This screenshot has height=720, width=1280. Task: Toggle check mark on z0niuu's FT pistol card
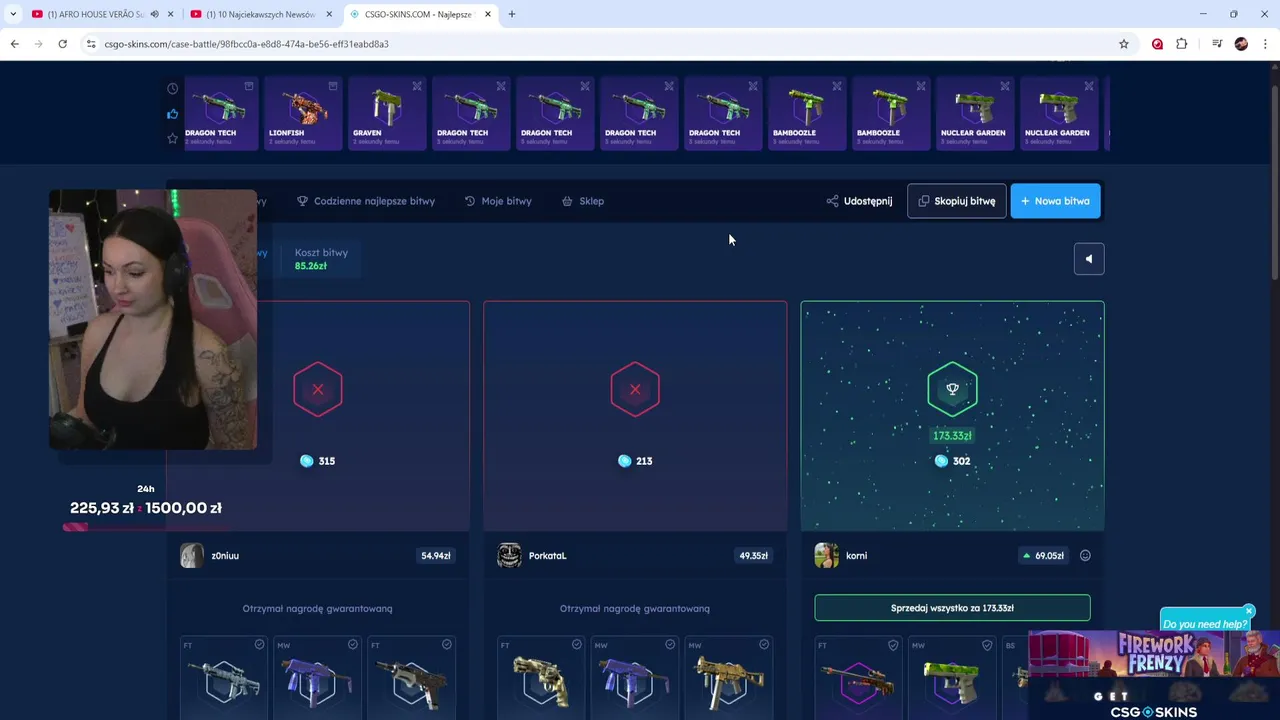[x=446, y=645]
